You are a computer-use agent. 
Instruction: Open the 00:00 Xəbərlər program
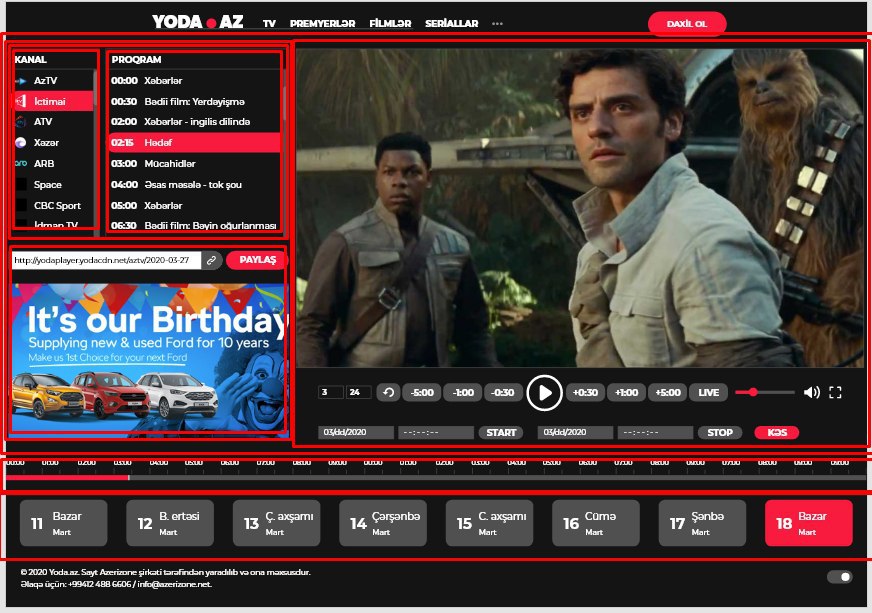(x=194, y=81)
